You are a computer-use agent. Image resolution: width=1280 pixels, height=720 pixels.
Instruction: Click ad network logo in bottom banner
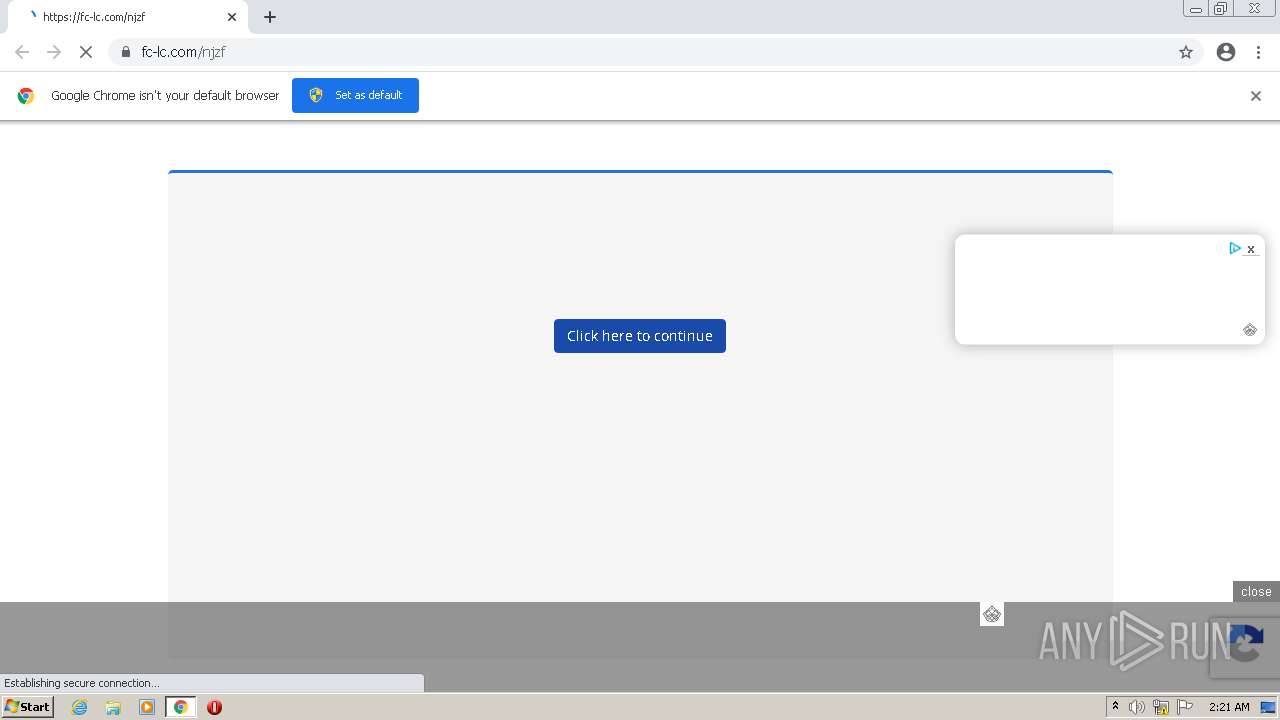point(992,614)
